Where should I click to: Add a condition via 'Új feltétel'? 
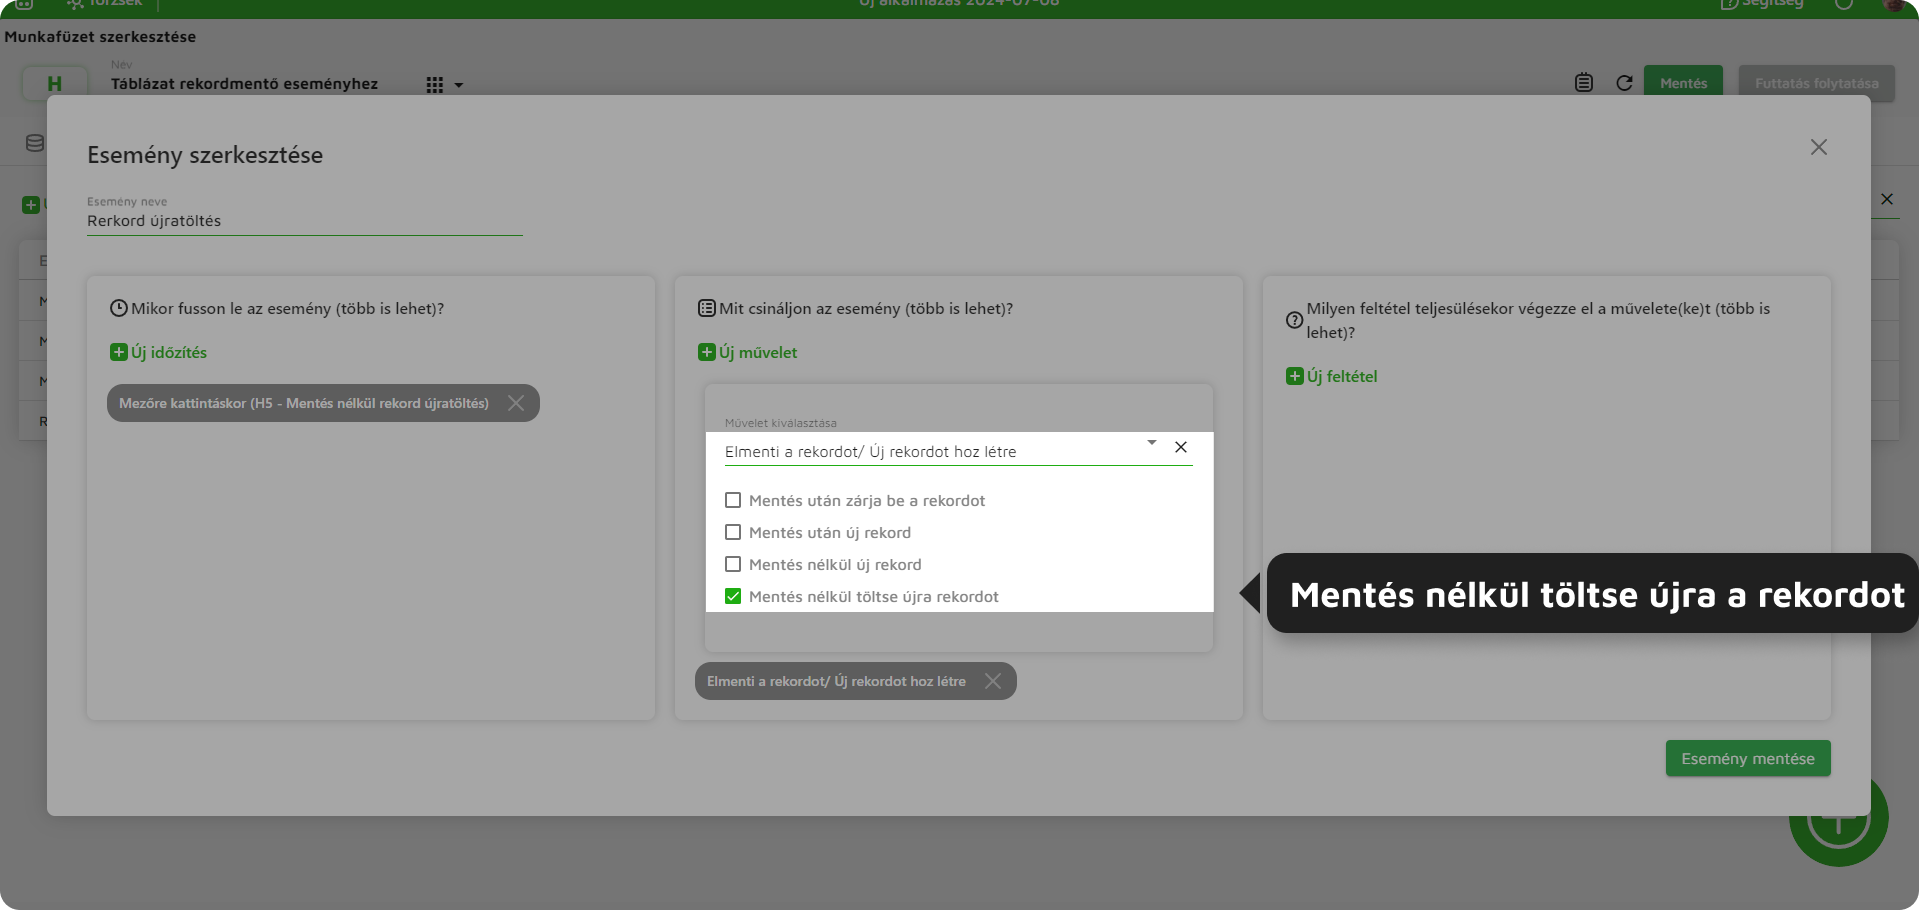[x=1332, y=376]
